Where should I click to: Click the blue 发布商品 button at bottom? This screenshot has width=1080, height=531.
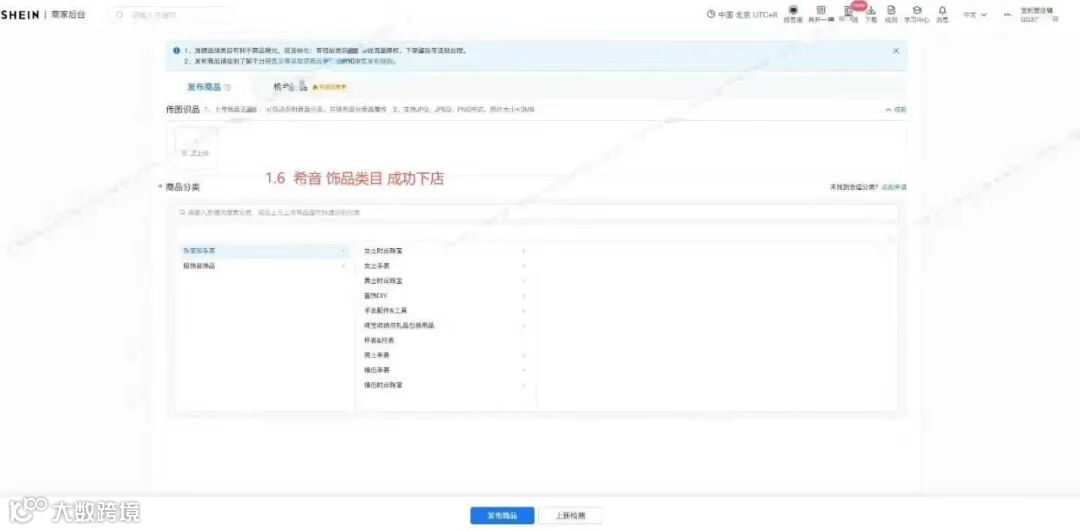click(x=501, y=516)
